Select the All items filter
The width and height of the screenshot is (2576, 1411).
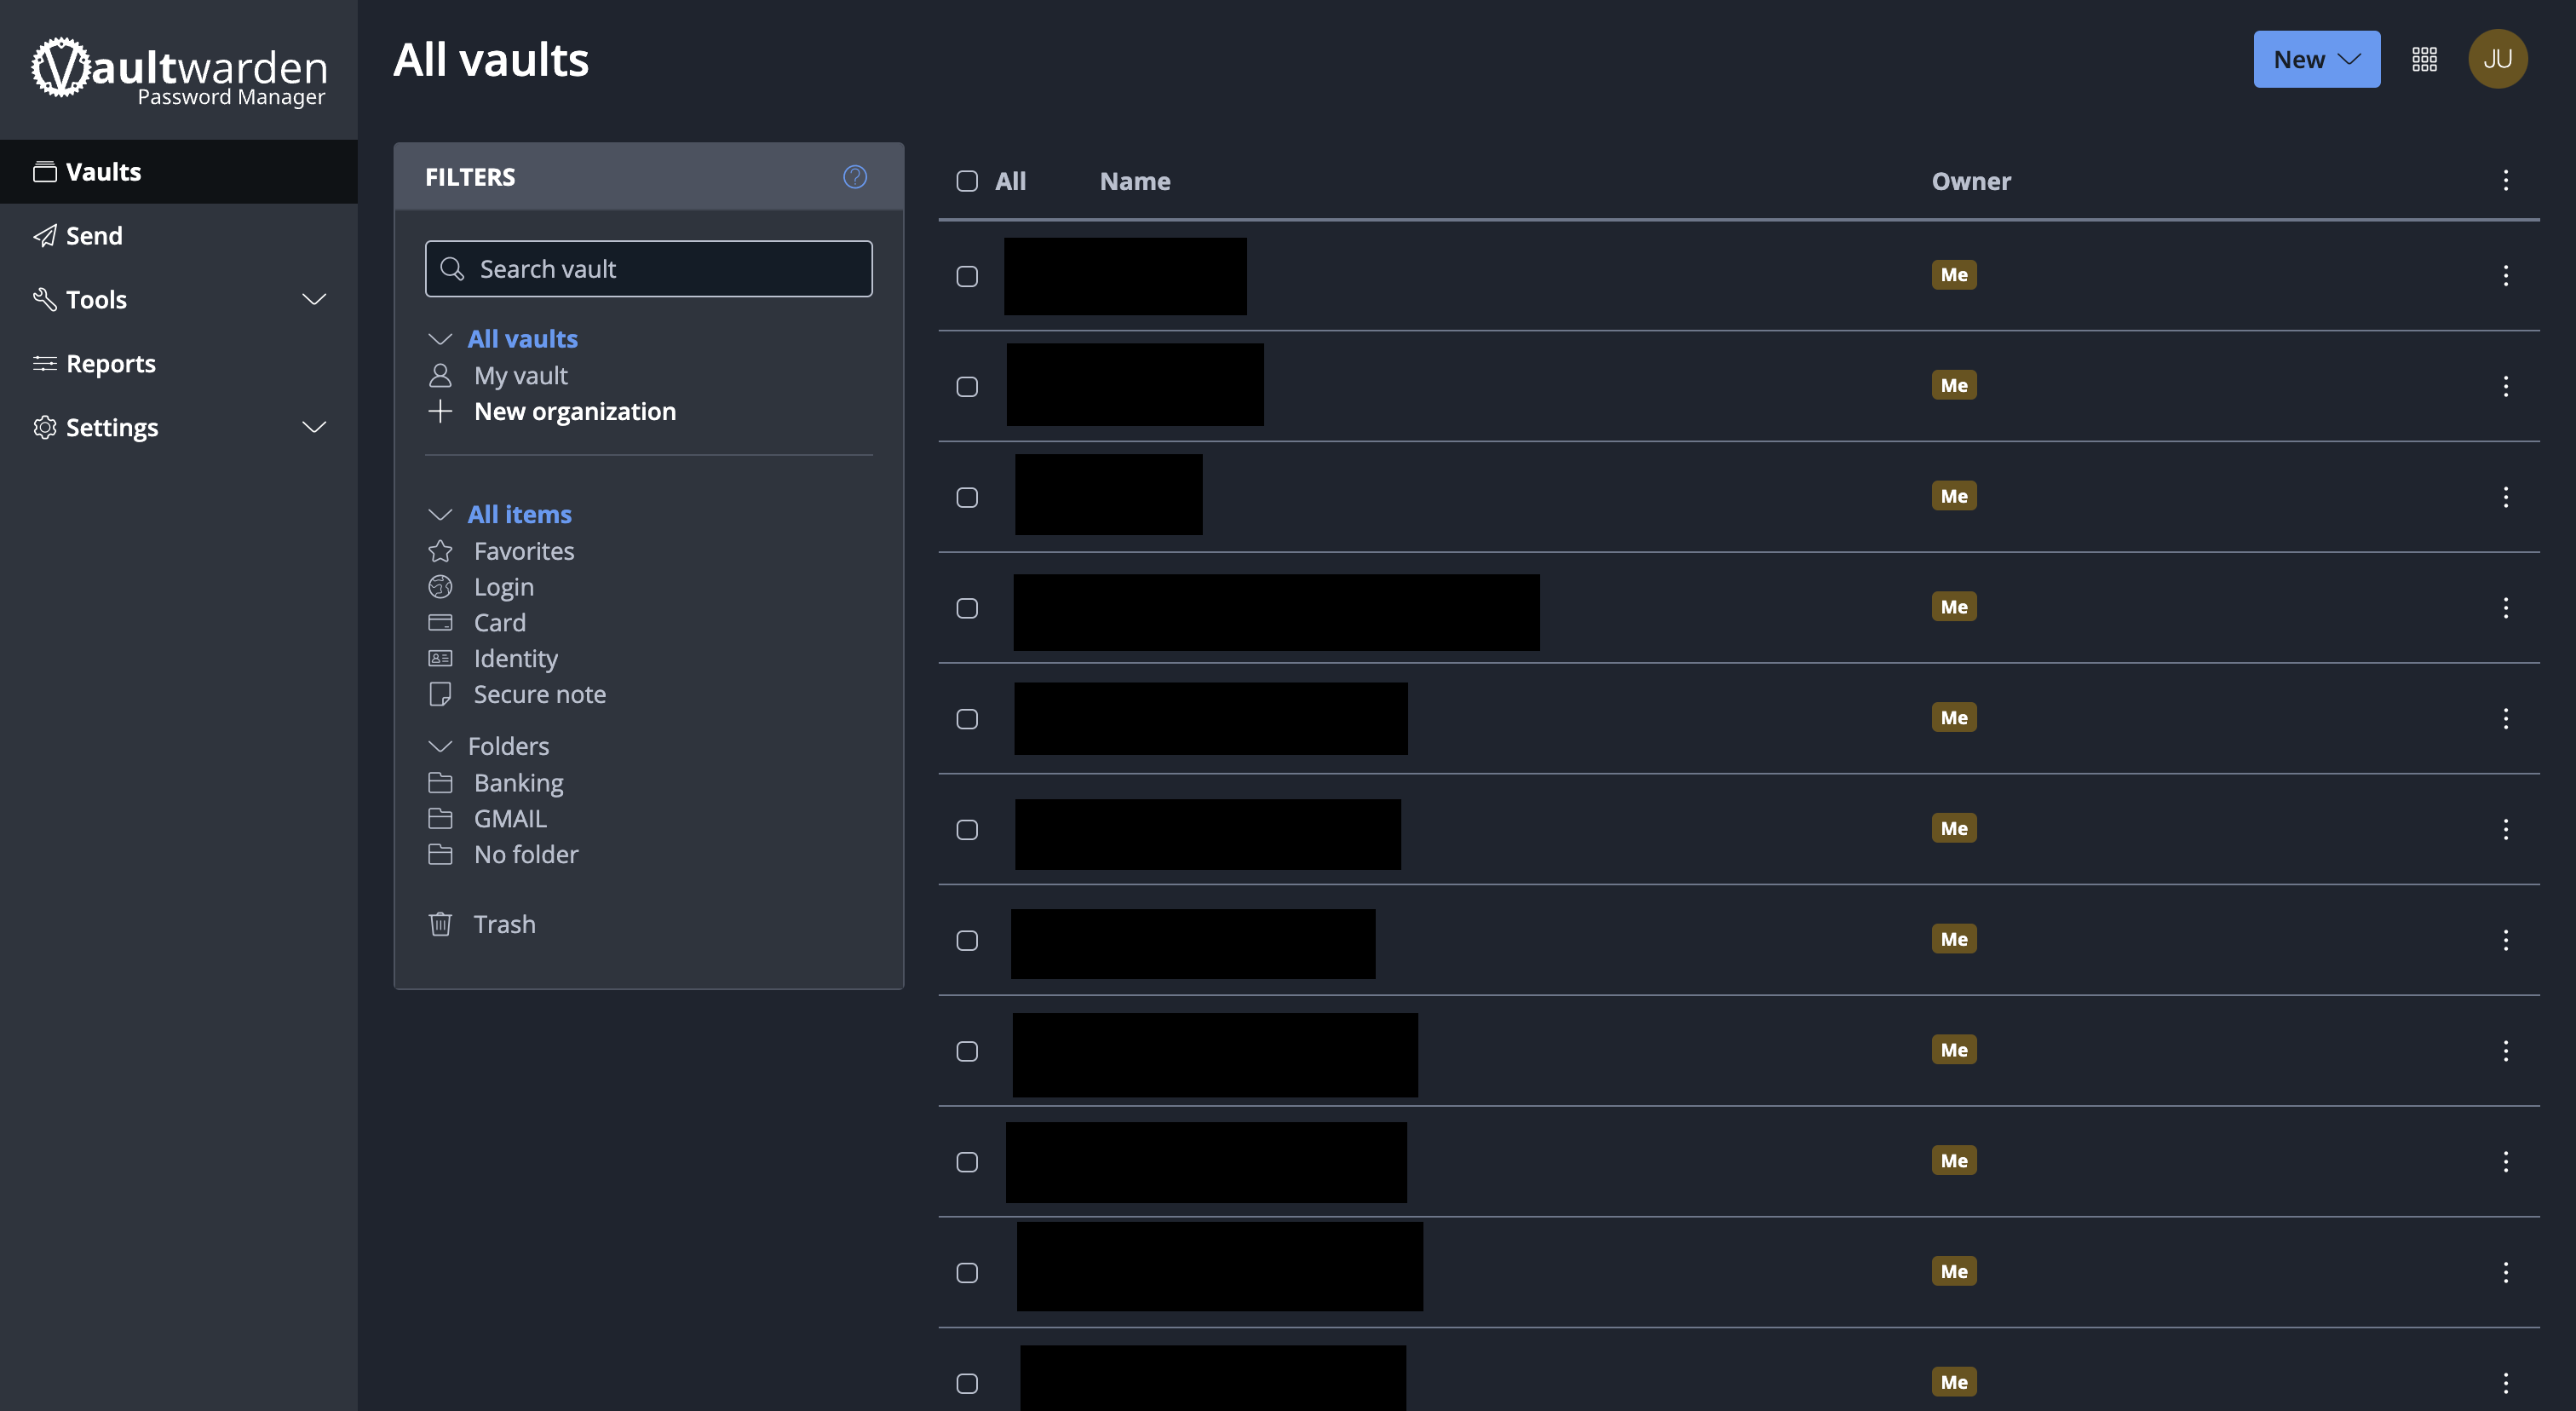(x=520, y=514)
